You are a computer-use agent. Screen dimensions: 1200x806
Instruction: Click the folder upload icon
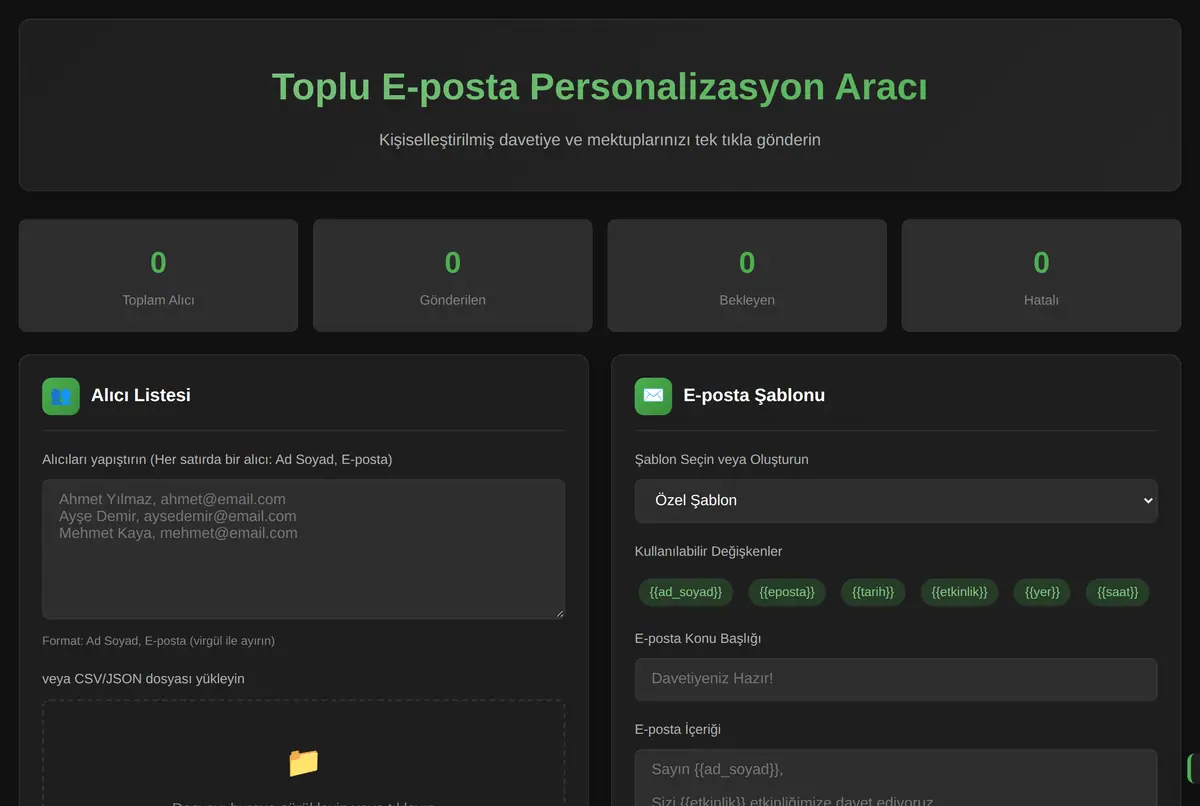(303, 763)
